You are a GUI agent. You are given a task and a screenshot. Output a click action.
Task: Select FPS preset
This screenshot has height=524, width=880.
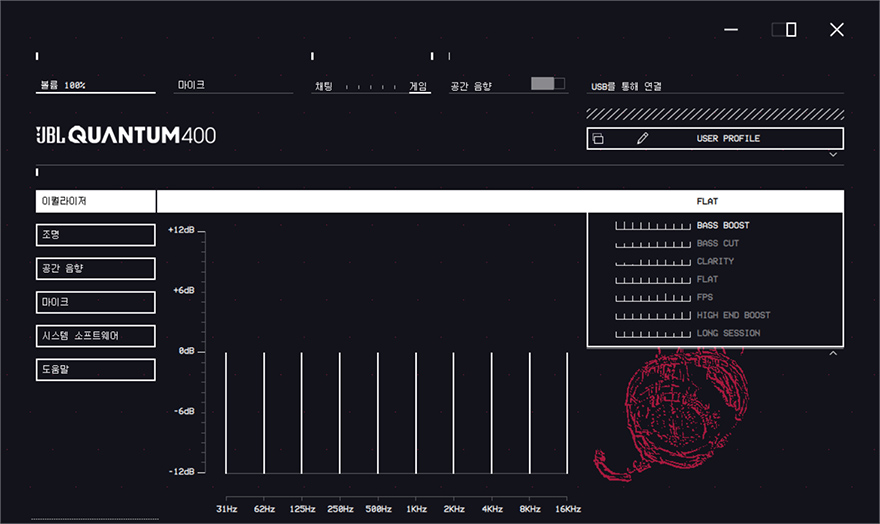tap(705, 297)
